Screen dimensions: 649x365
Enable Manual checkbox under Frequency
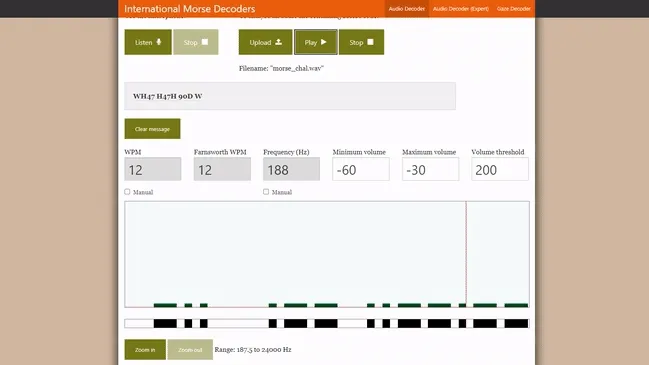(x=266, y=192)
